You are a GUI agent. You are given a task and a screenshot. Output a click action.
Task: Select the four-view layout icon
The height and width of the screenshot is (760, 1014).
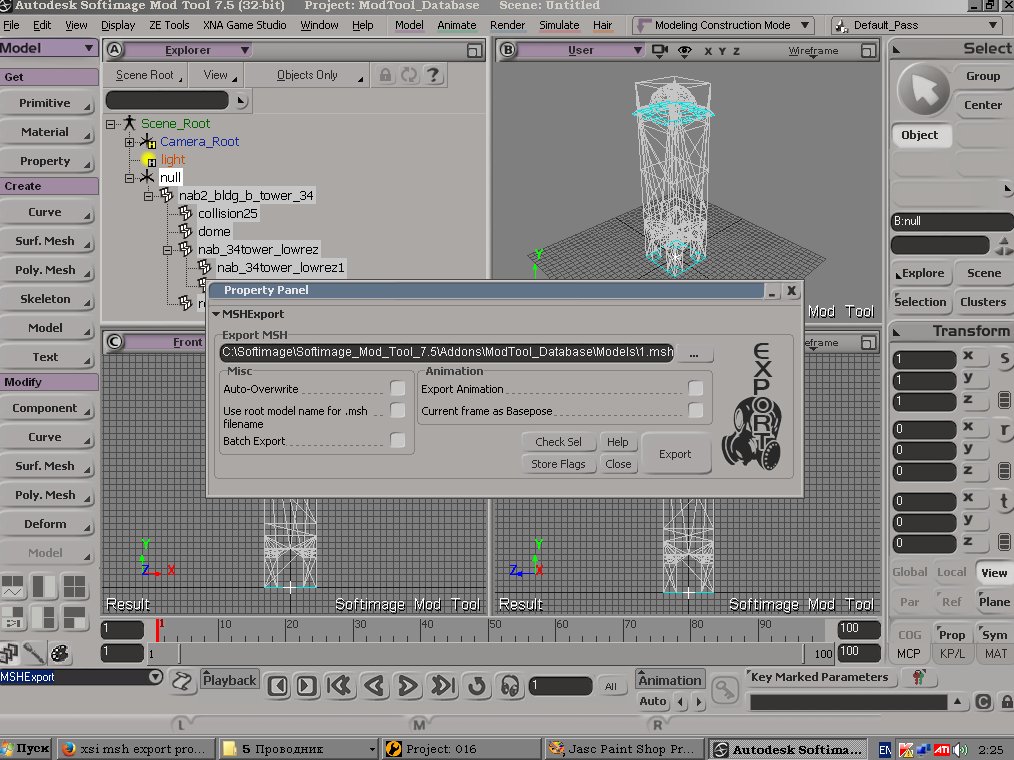74,587
